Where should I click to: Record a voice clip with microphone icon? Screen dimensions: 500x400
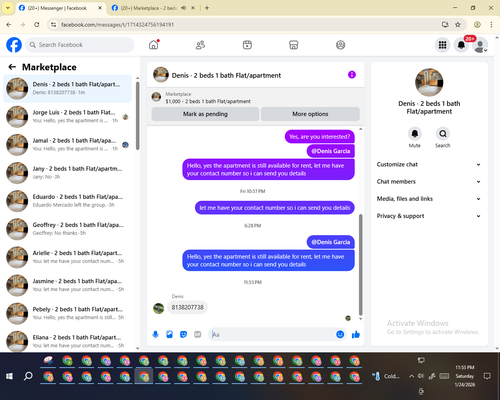[155, 334]
